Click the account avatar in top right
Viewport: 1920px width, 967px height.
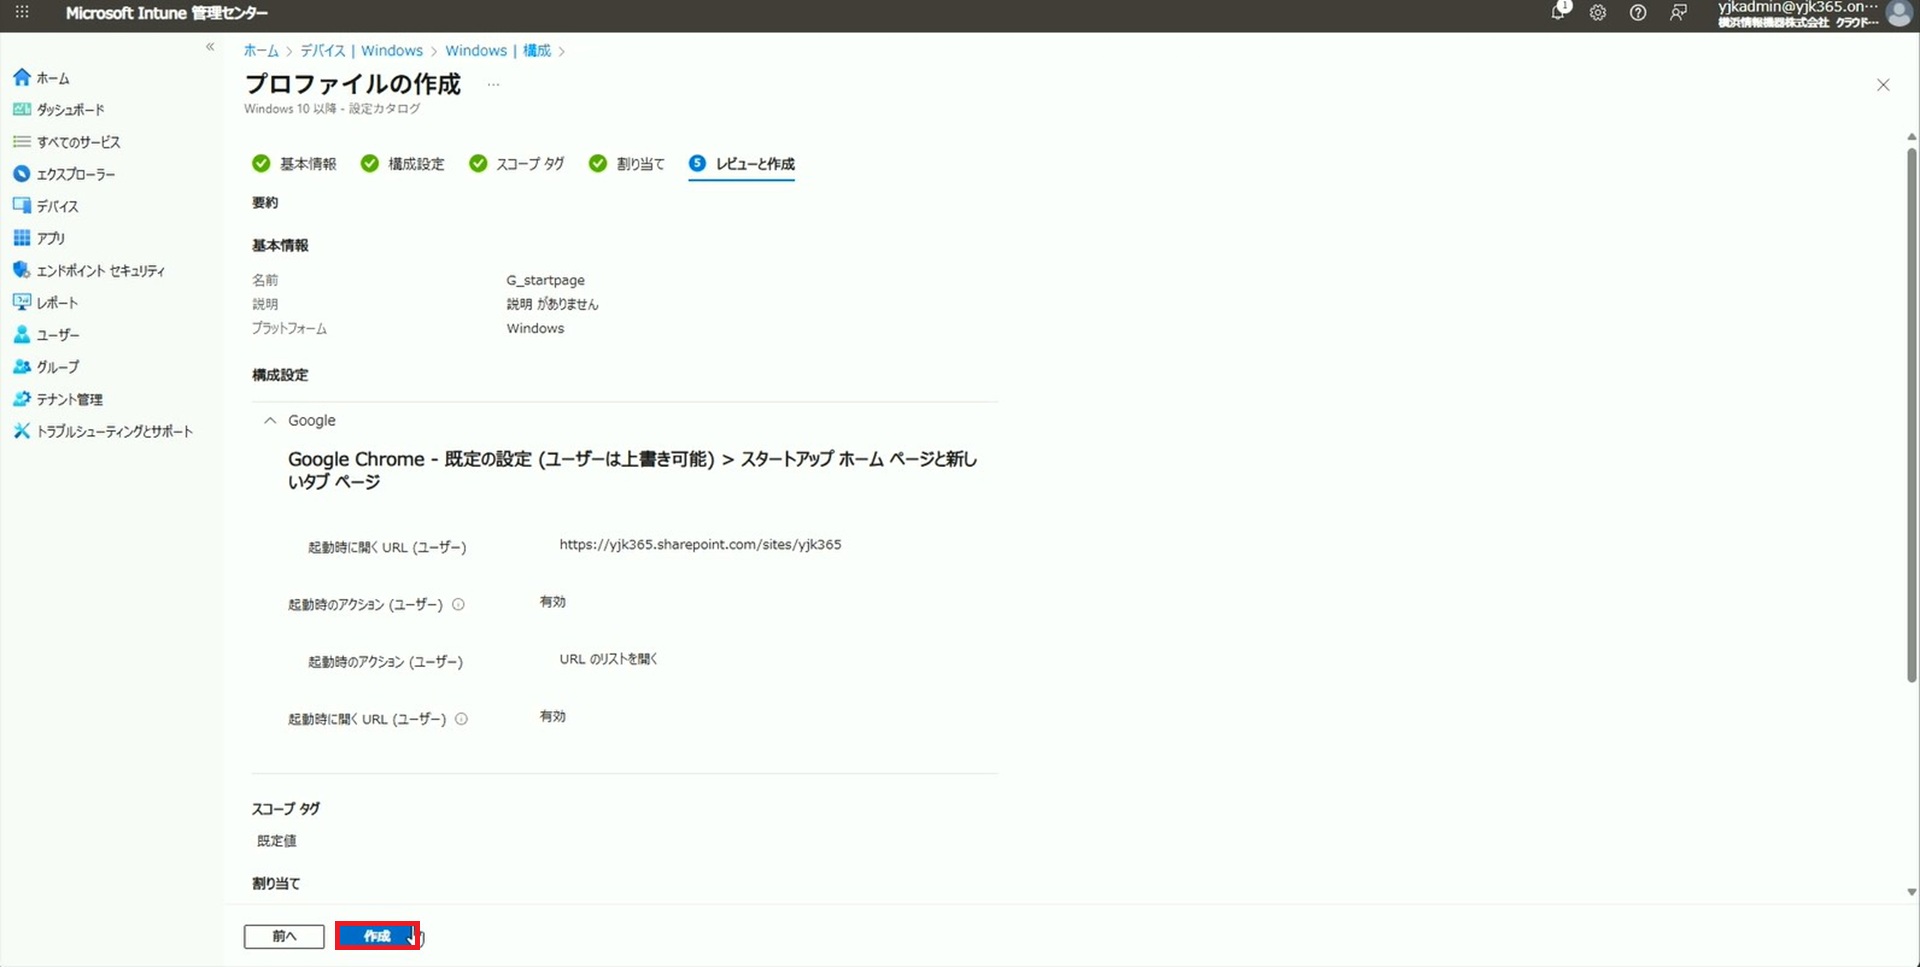coord(1898,13)
